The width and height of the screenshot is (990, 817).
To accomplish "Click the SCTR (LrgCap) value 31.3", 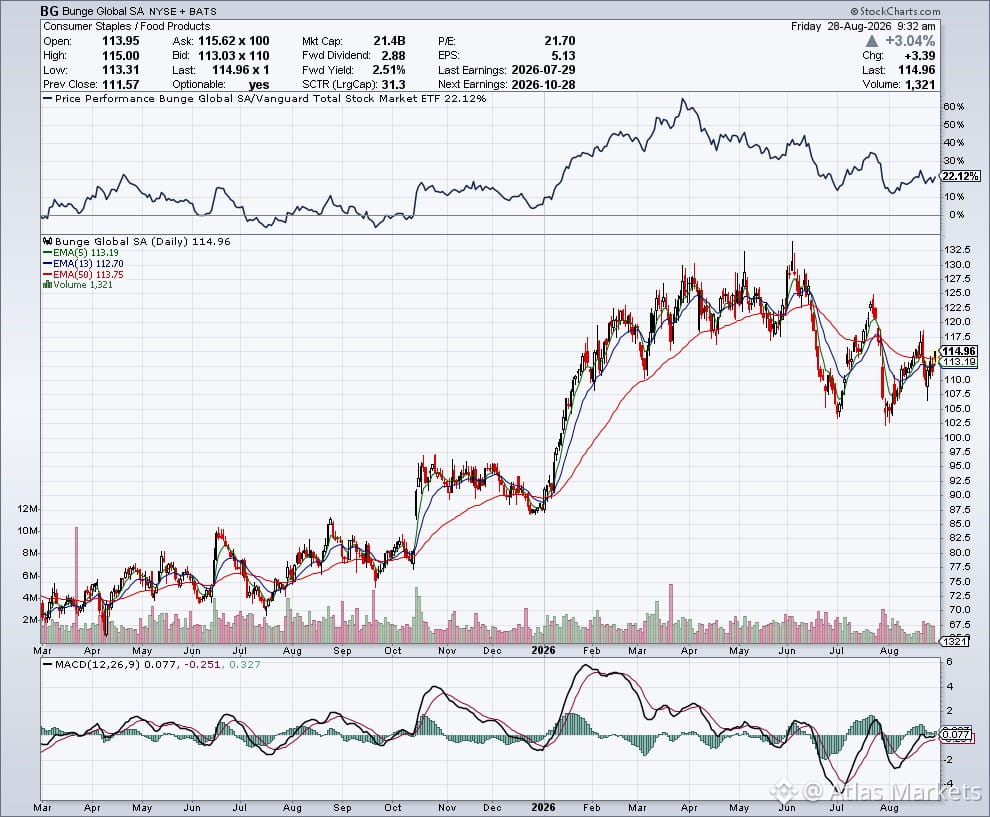I will point(394,85).
